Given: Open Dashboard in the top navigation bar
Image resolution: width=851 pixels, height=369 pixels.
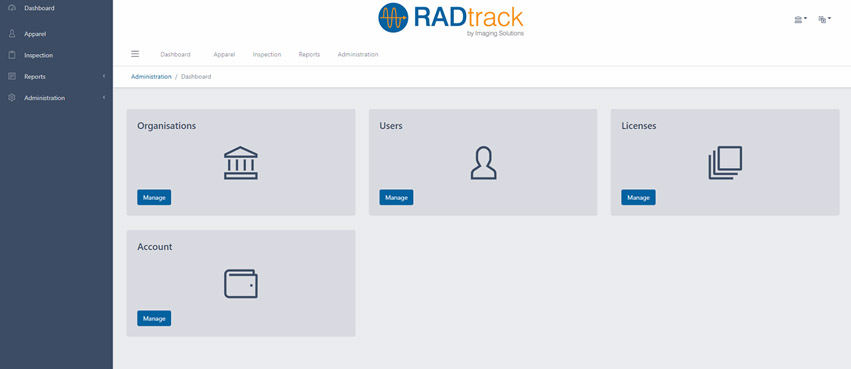Looking at the screenshot, I should pyautogui.click(x=175, y=54).
